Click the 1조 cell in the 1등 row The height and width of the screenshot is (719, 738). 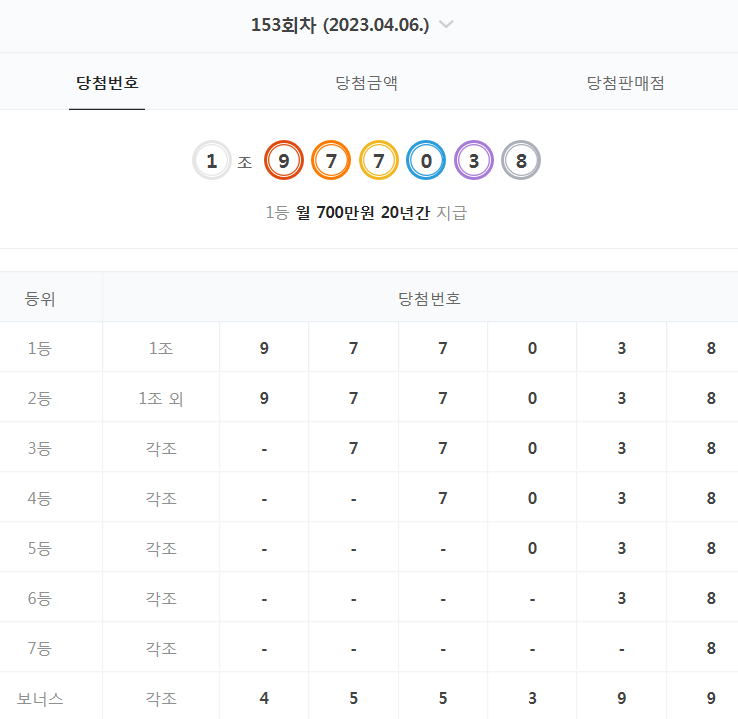(161, 348)
